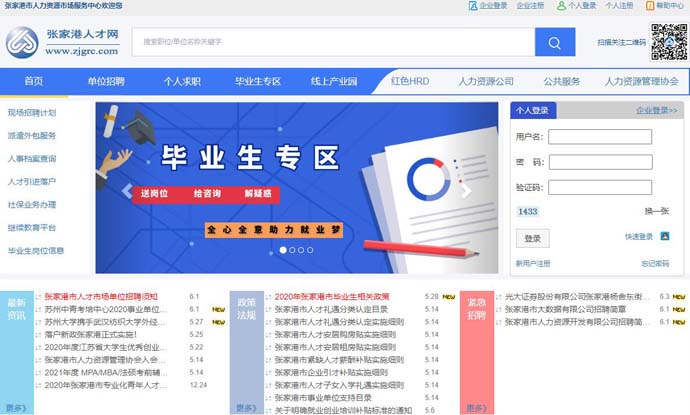690x415 pixels.
Task: Click 更多 under 最新资讯
Action: pyautogui.click(x=16, y=408)
